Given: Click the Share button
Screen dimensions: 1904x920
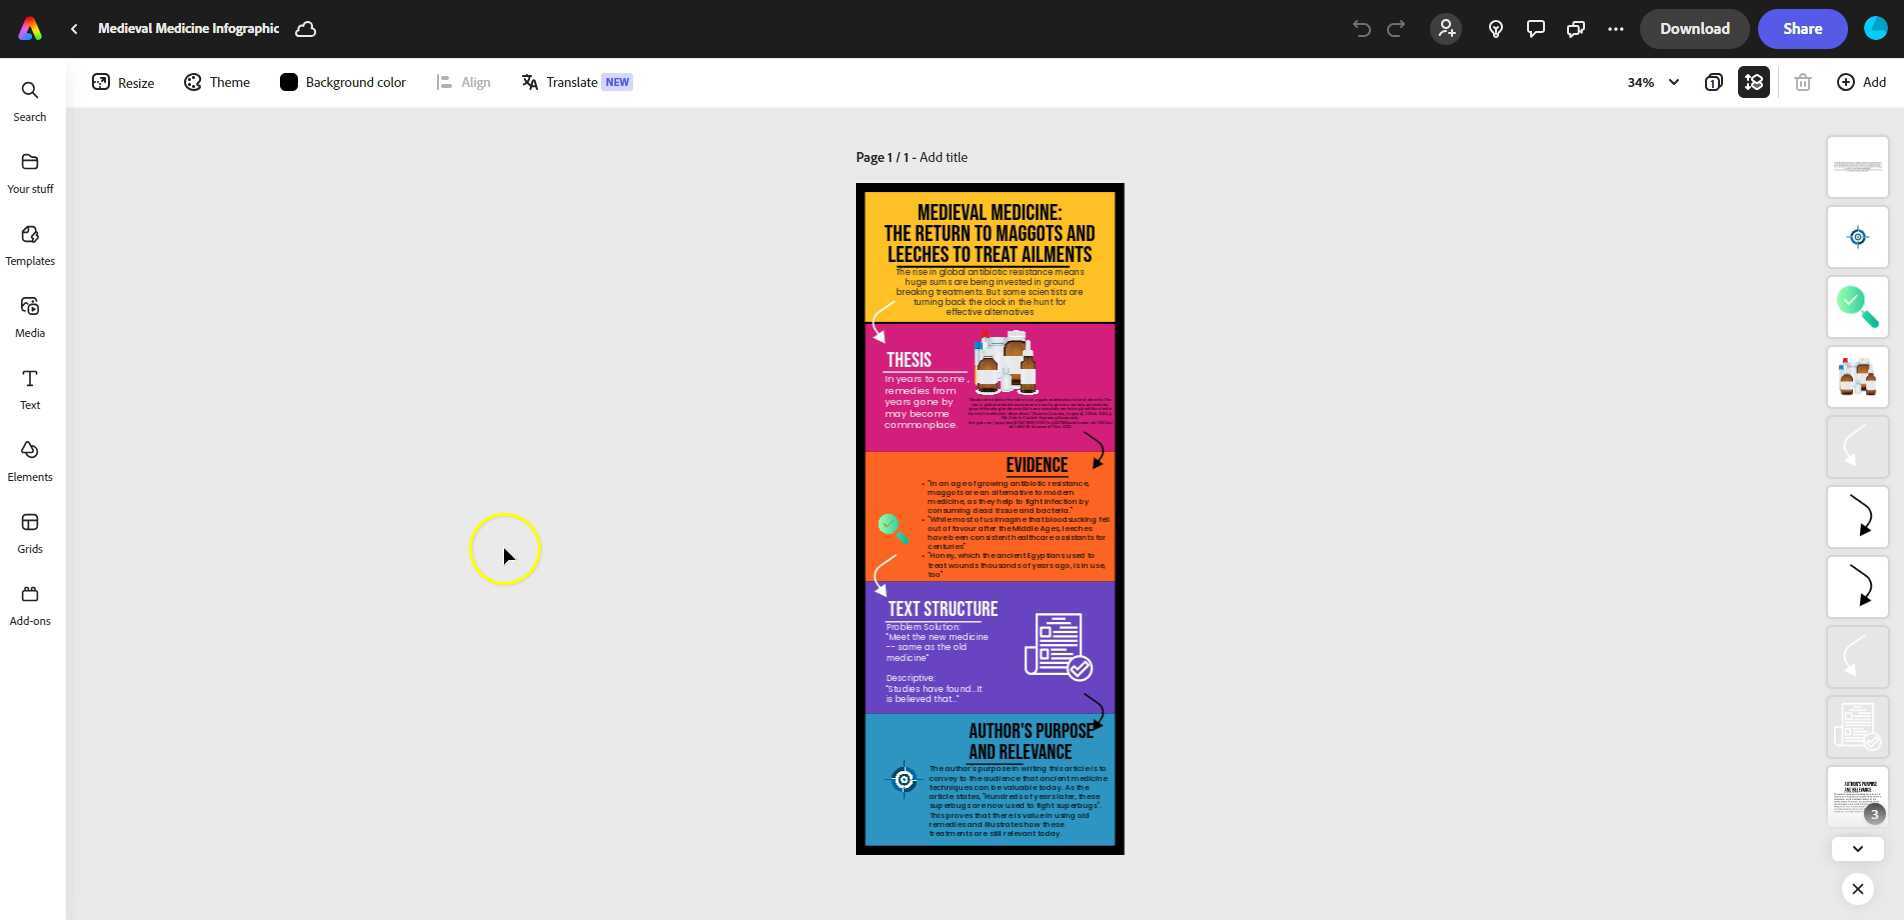Looking at the screenshot, I should click(x=1801, y=28).
